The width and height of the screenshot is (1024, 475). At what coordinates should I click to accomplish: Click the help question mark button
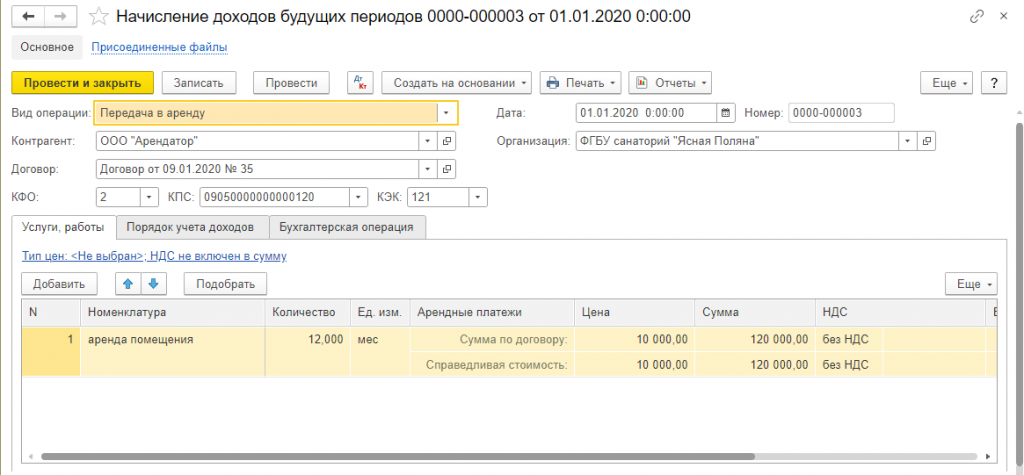993,83
